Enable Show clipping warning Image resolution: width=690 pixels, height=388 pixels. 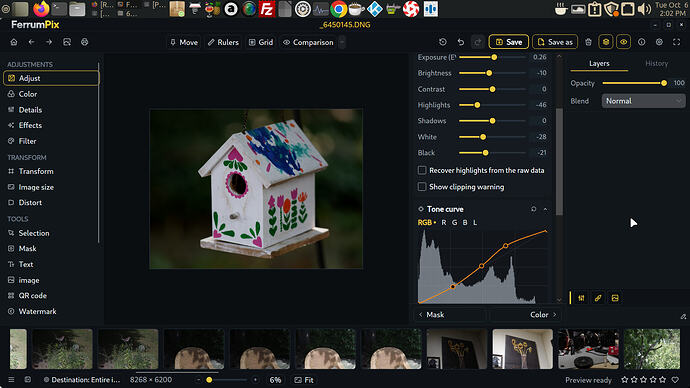tap(422, 187)
